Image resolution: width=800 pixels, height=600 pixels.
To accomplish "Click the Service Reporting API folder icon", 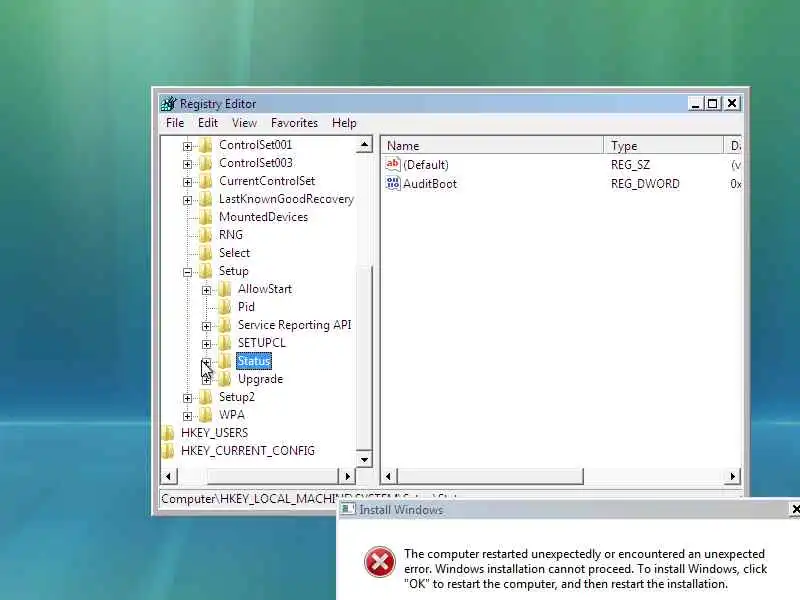I will point(224,325).
